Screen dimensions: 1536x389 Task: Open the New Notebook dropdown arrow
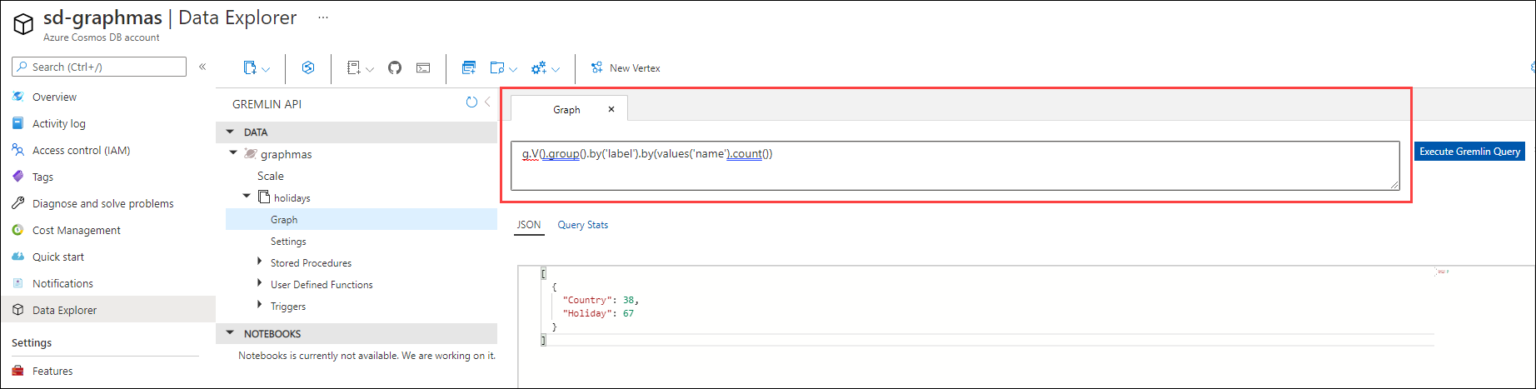coord(369,69)
